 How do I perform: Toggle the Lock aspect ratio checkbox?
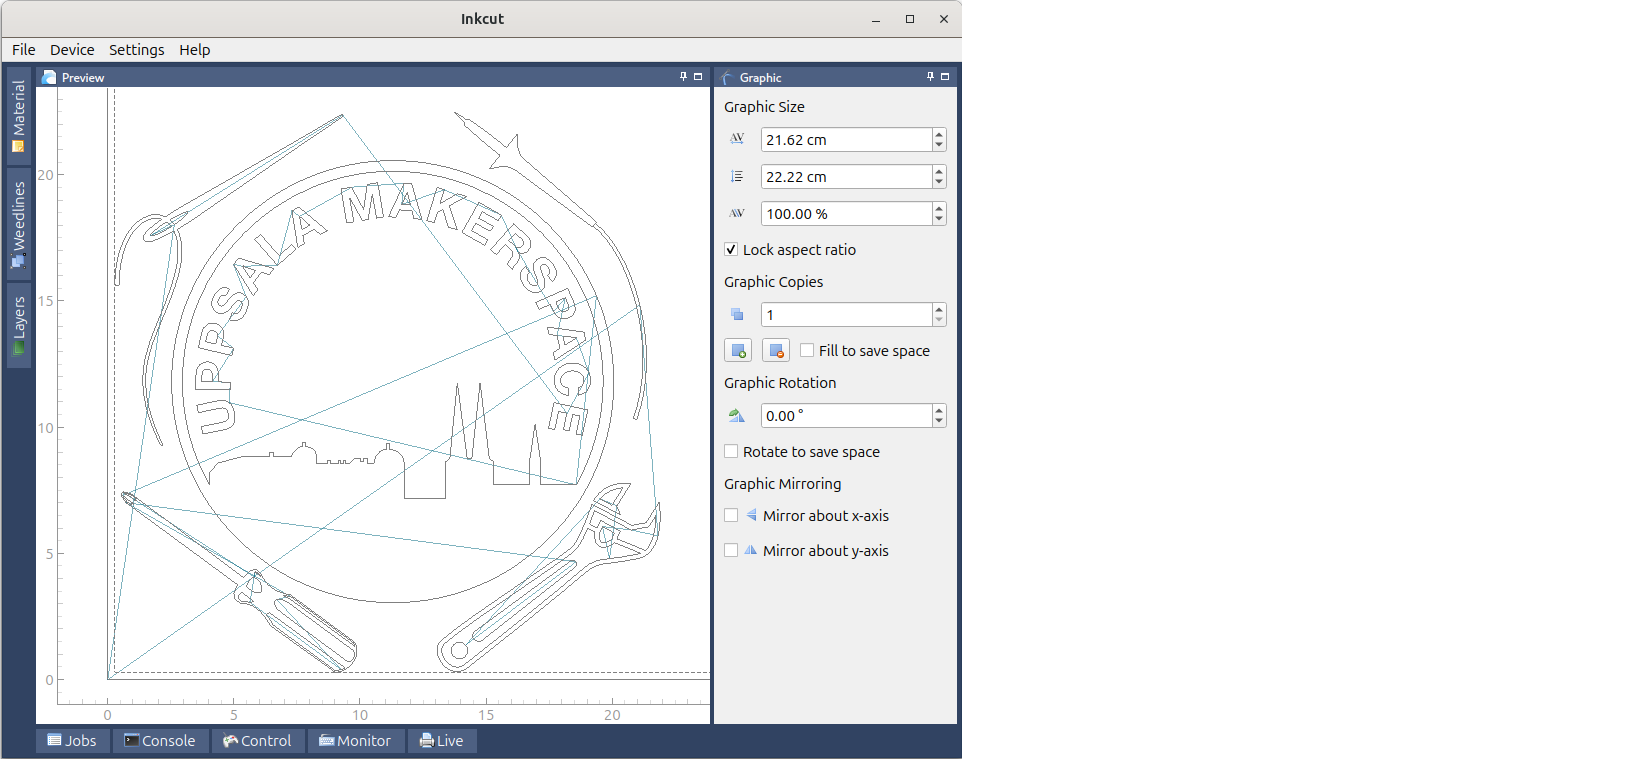[731, 249]
